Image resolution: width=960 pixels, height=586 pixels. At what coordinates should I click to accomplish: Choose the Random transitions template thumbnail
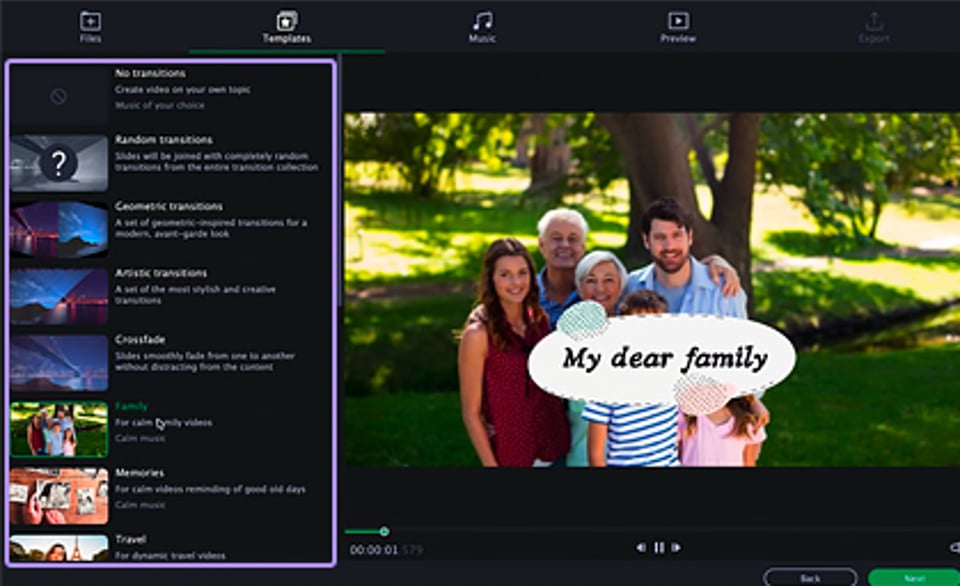click(59, 163)
